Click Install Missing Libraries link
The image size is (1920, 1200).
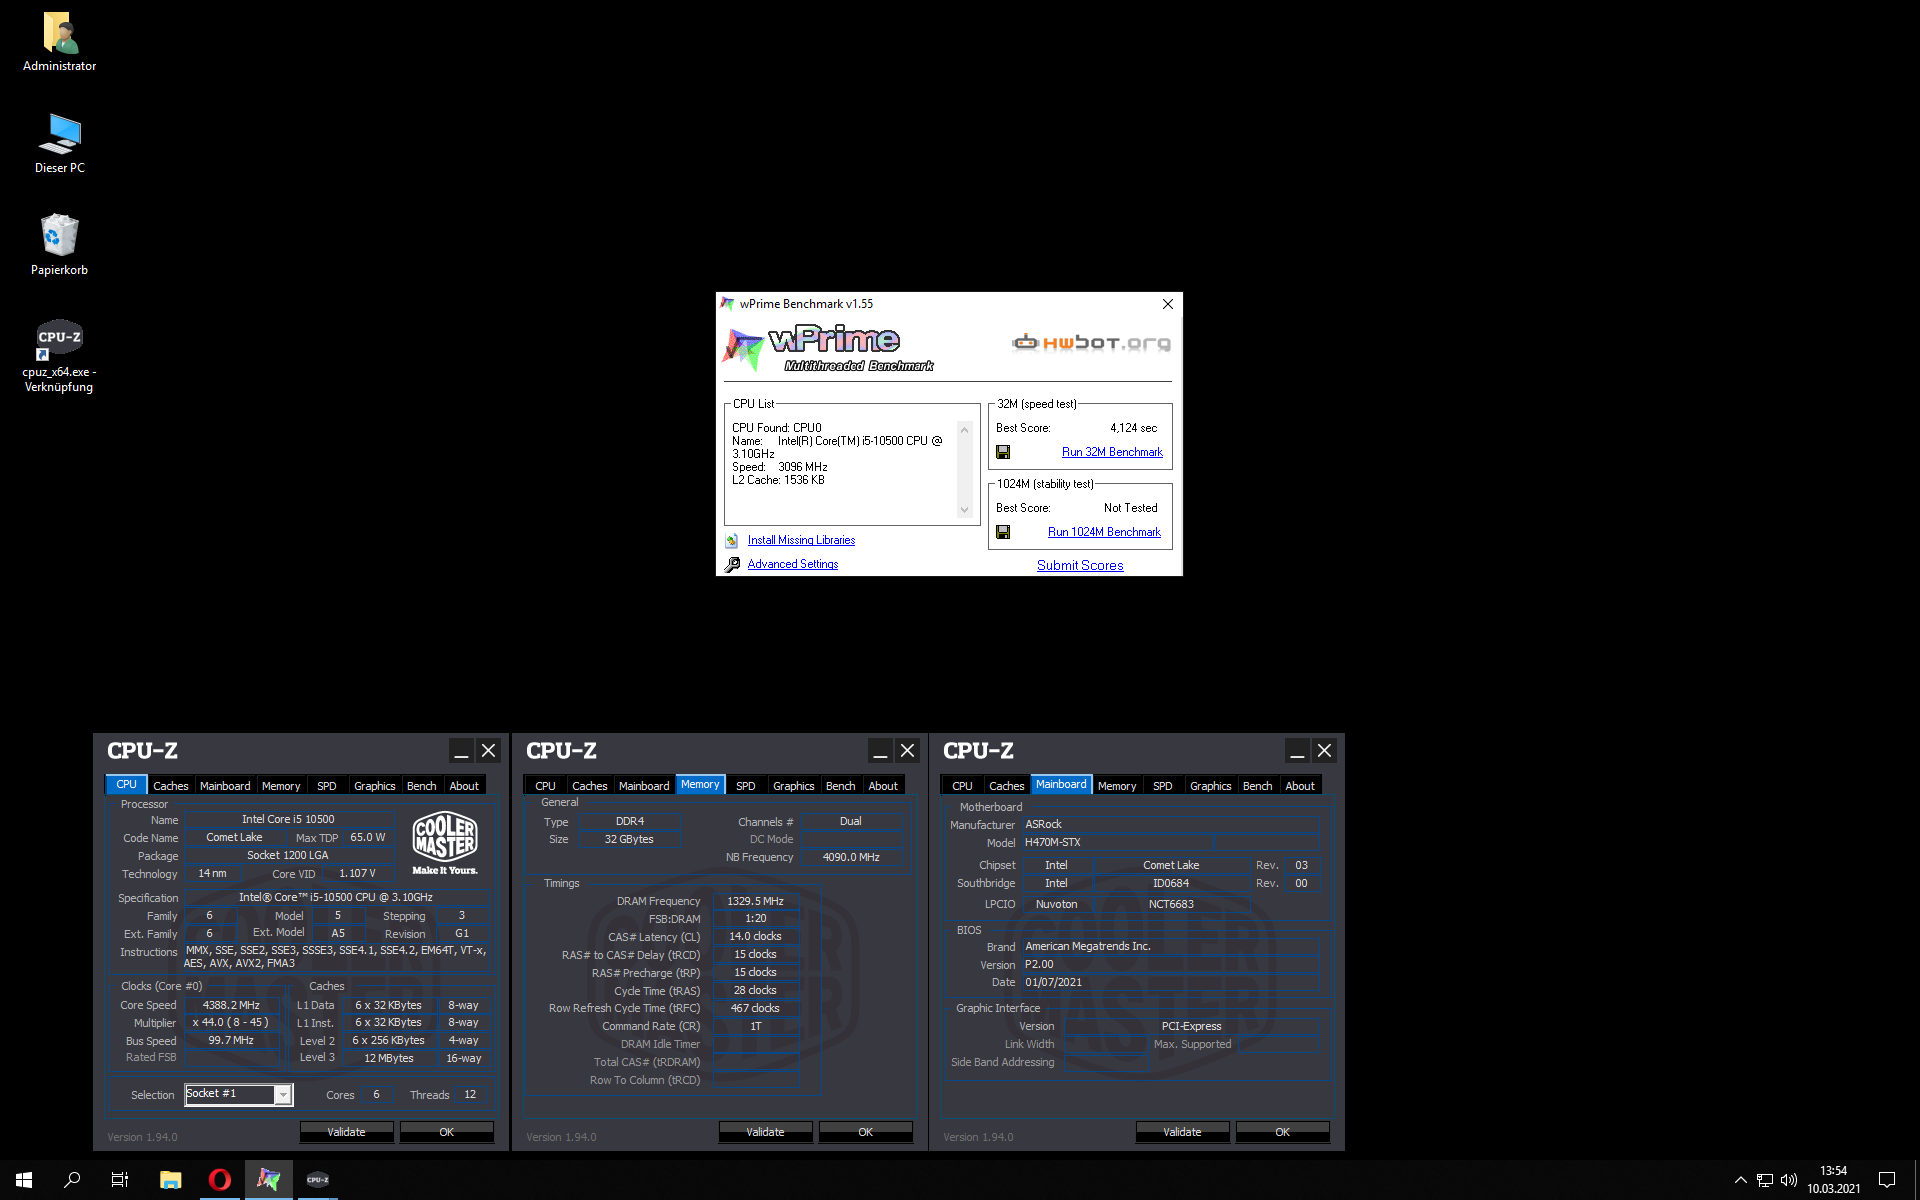[801, 540]
